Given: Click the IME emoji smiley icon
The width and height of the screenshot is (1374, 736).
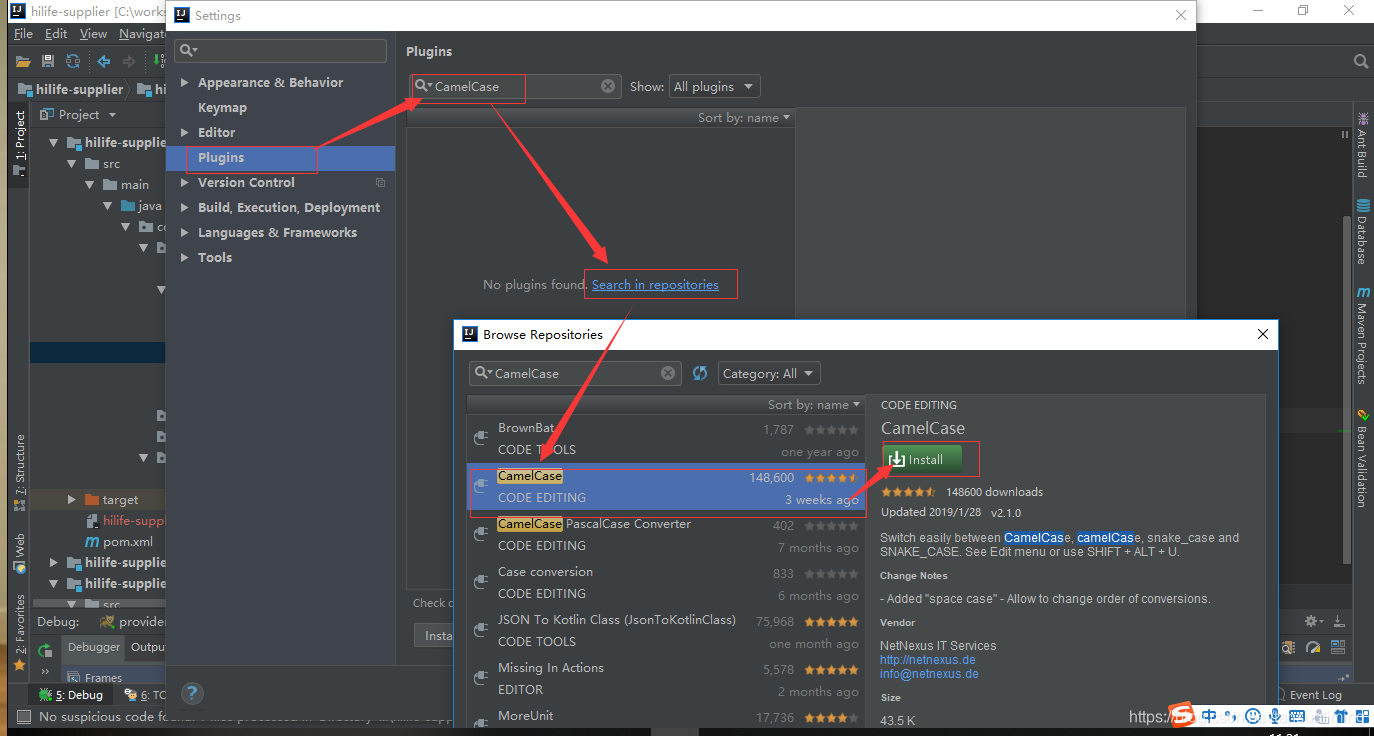Looking at the screenshot, I should [1253, 716].
